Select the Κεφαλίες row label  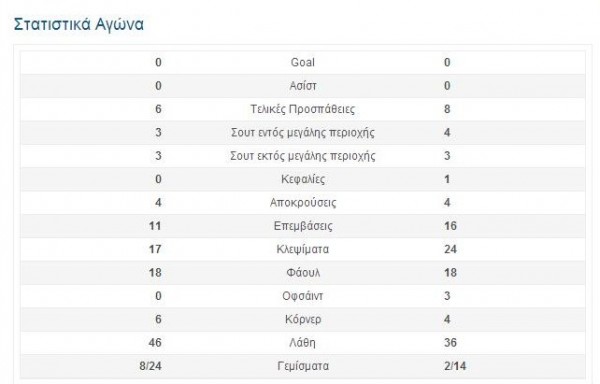303,179
